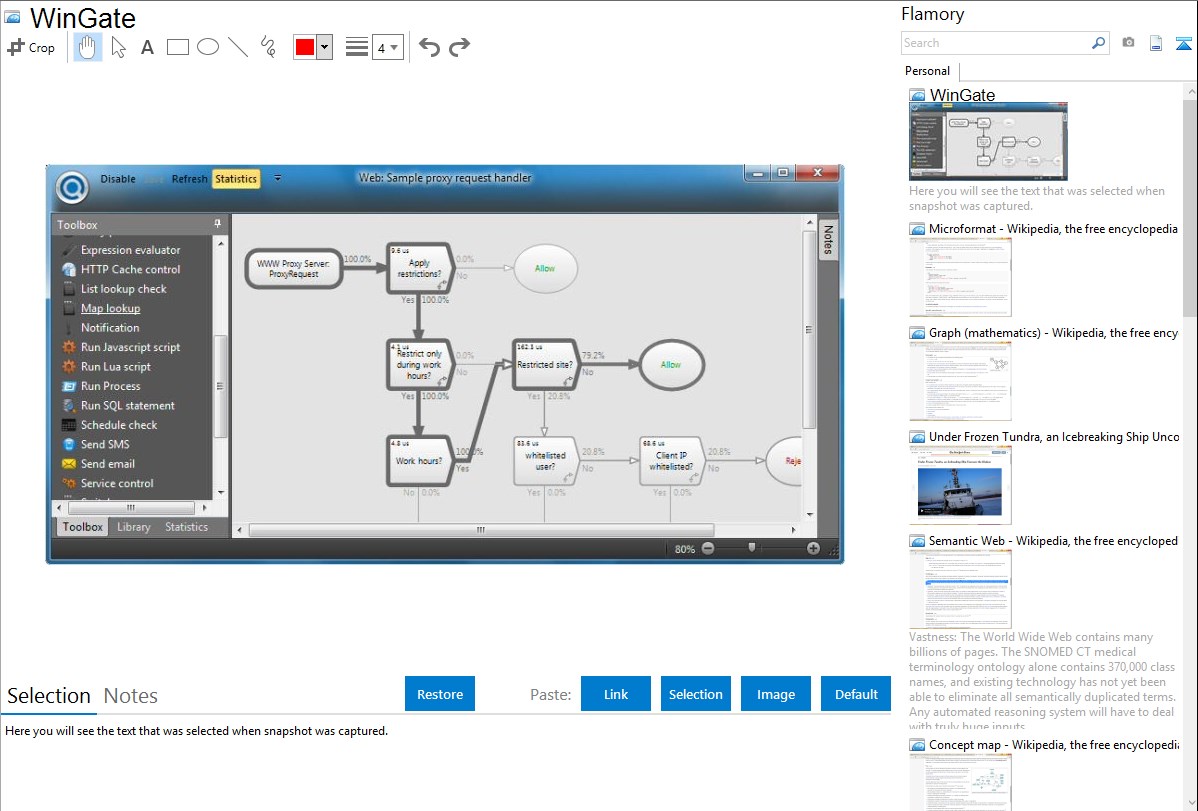Switch to the Notes tab
The image size is (1198, 811).
click(x=131, y=696)
